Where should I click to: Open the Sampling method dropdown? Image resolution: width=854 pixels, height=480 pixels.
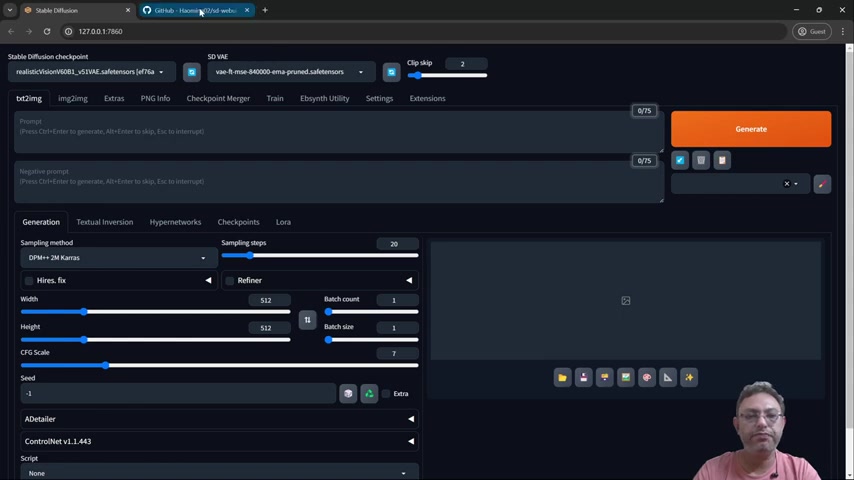click(119, 258)
